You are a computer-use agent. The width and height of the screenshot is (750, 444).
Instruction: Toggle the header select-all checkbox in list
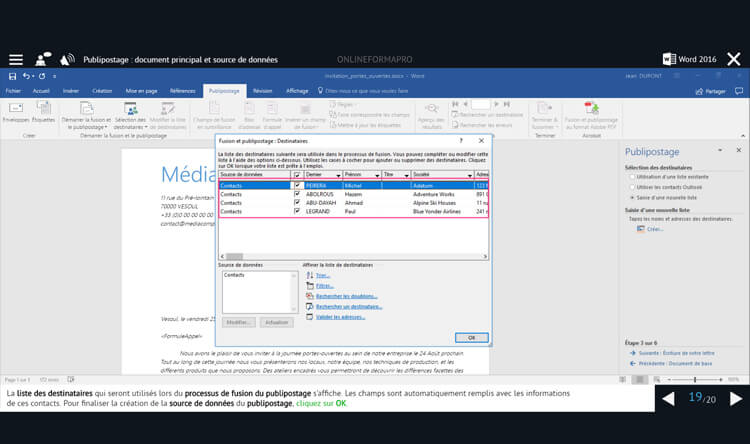pyautogui.click(x=297, y=175)
